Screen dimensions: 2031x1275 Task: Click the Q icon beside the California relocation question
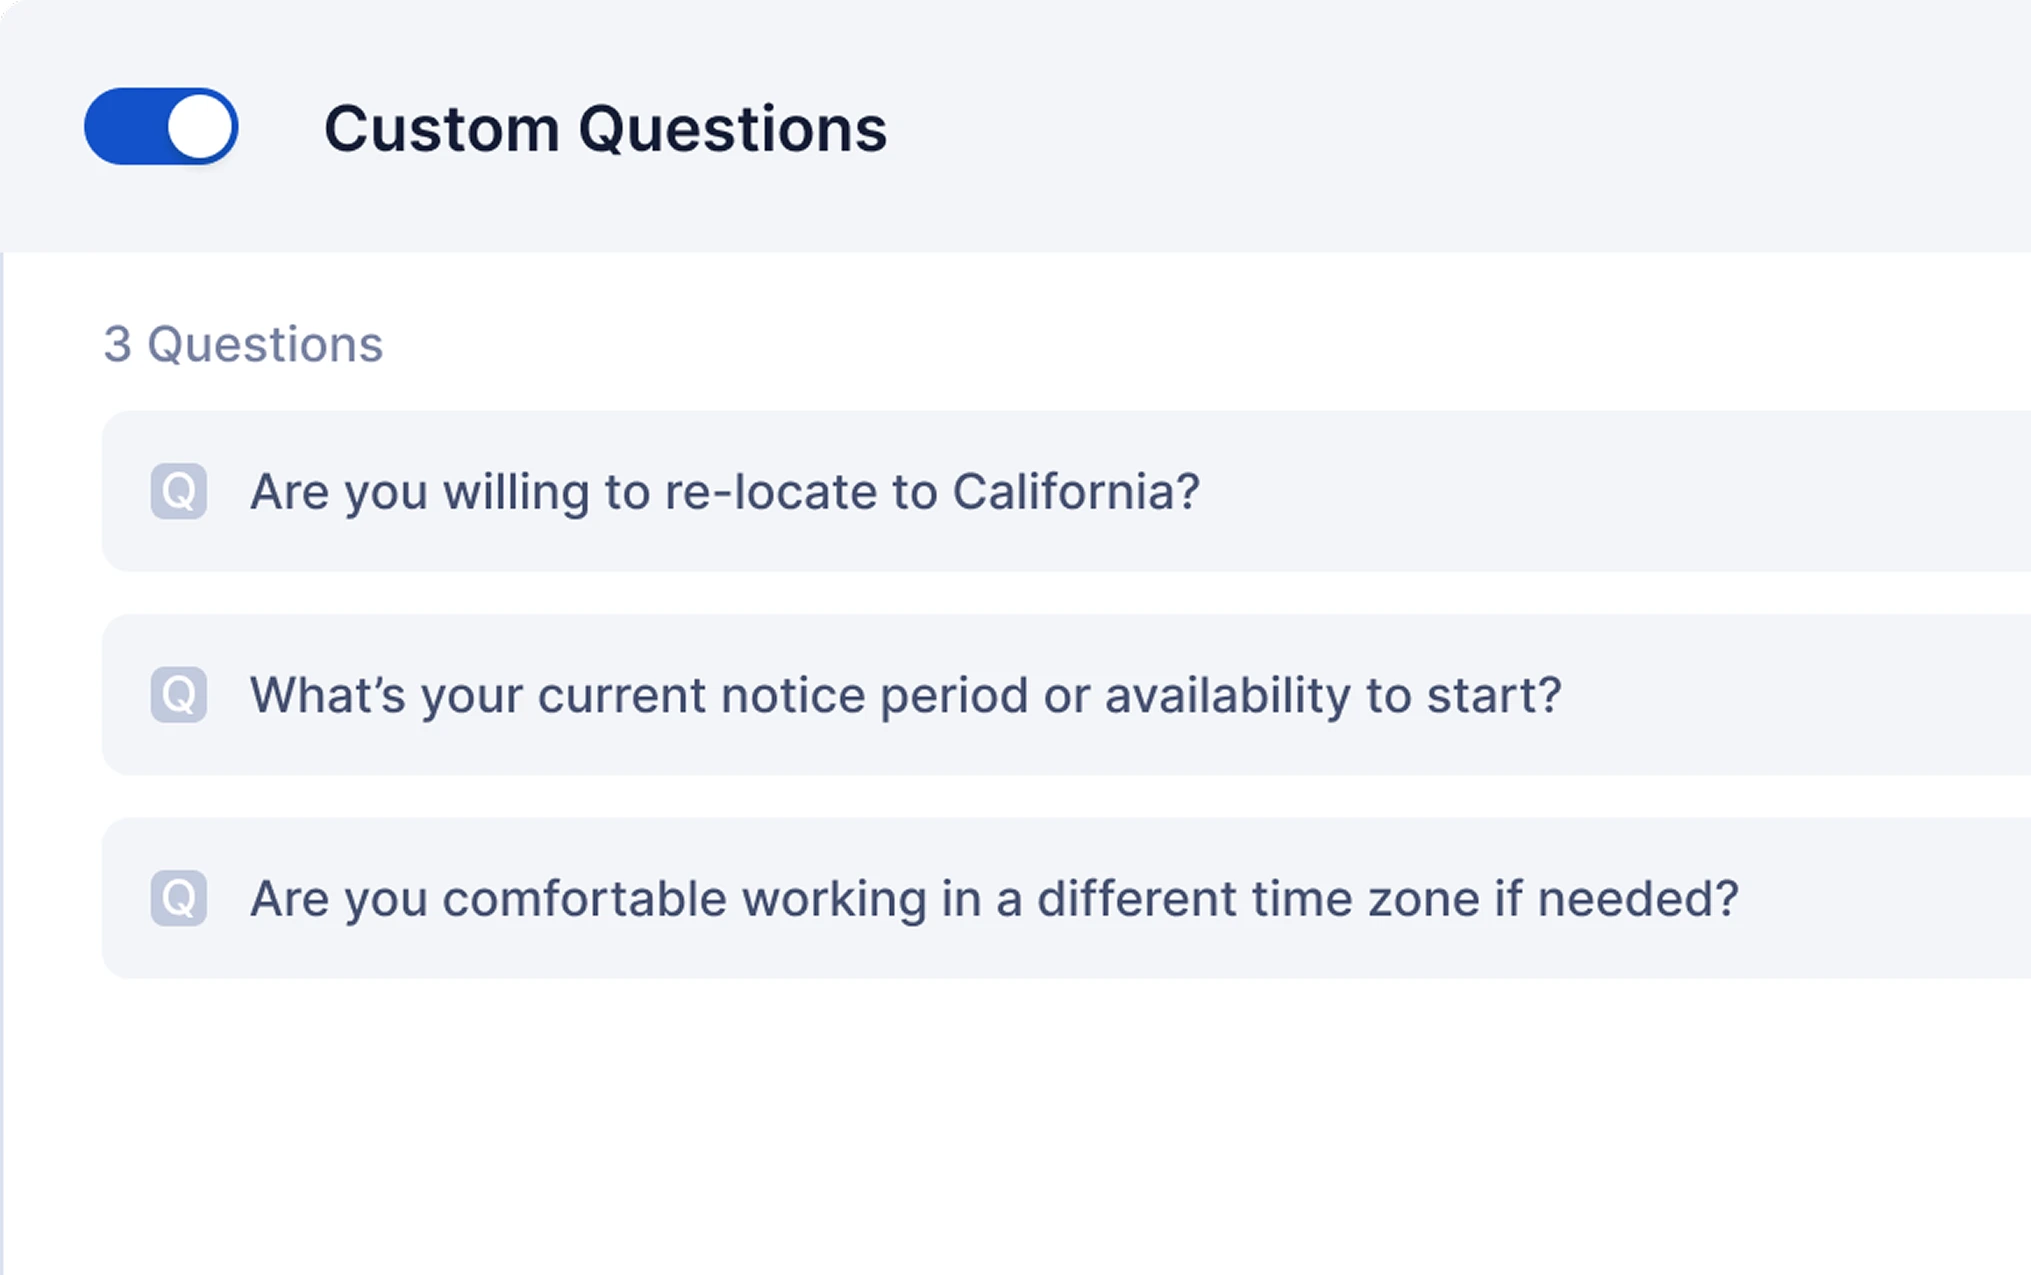(179, 491)
